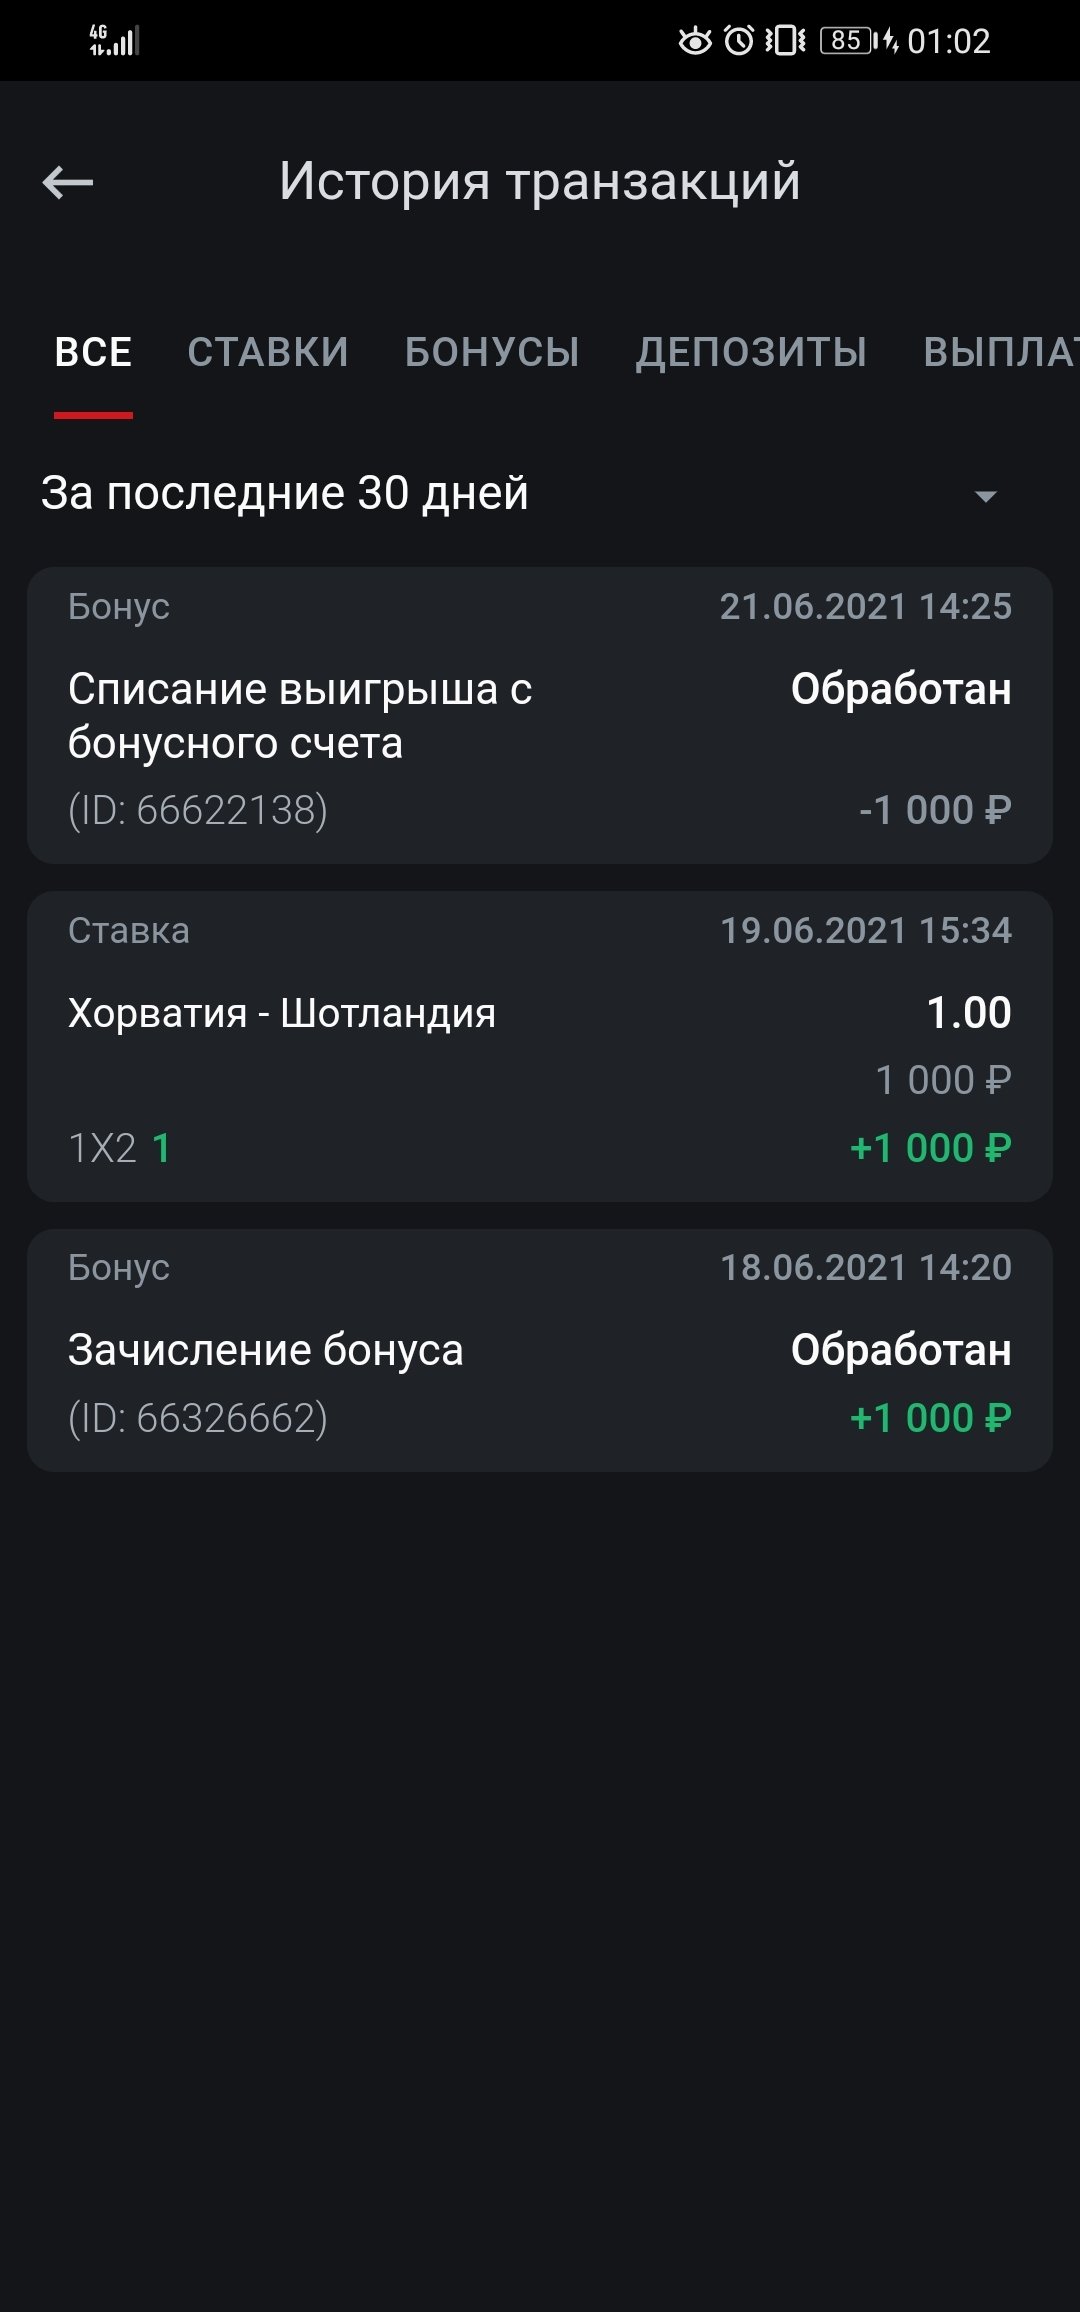Tap the clock showing 01:02

tap(948, 41)
